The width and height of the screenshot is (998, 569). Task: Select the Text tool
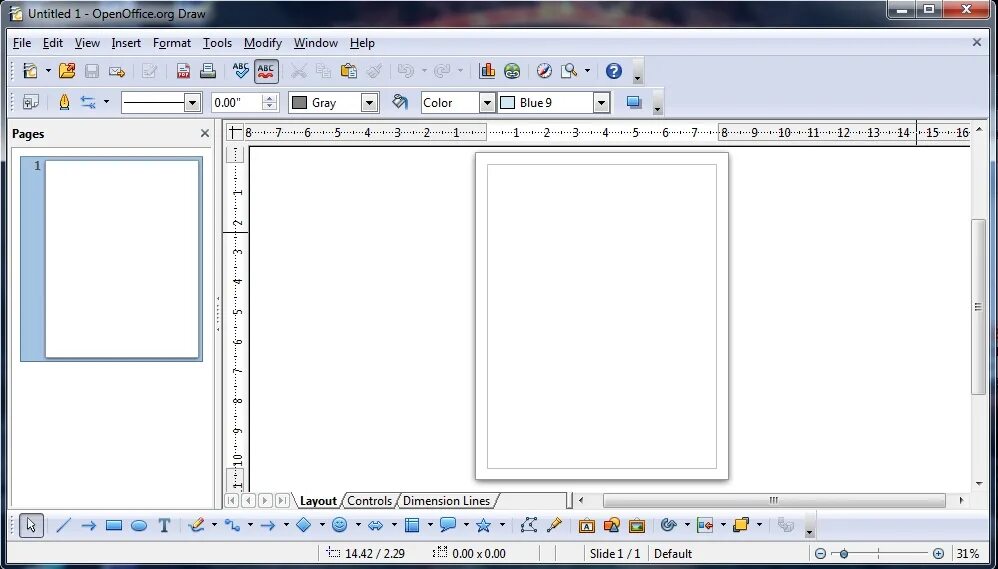164,525
